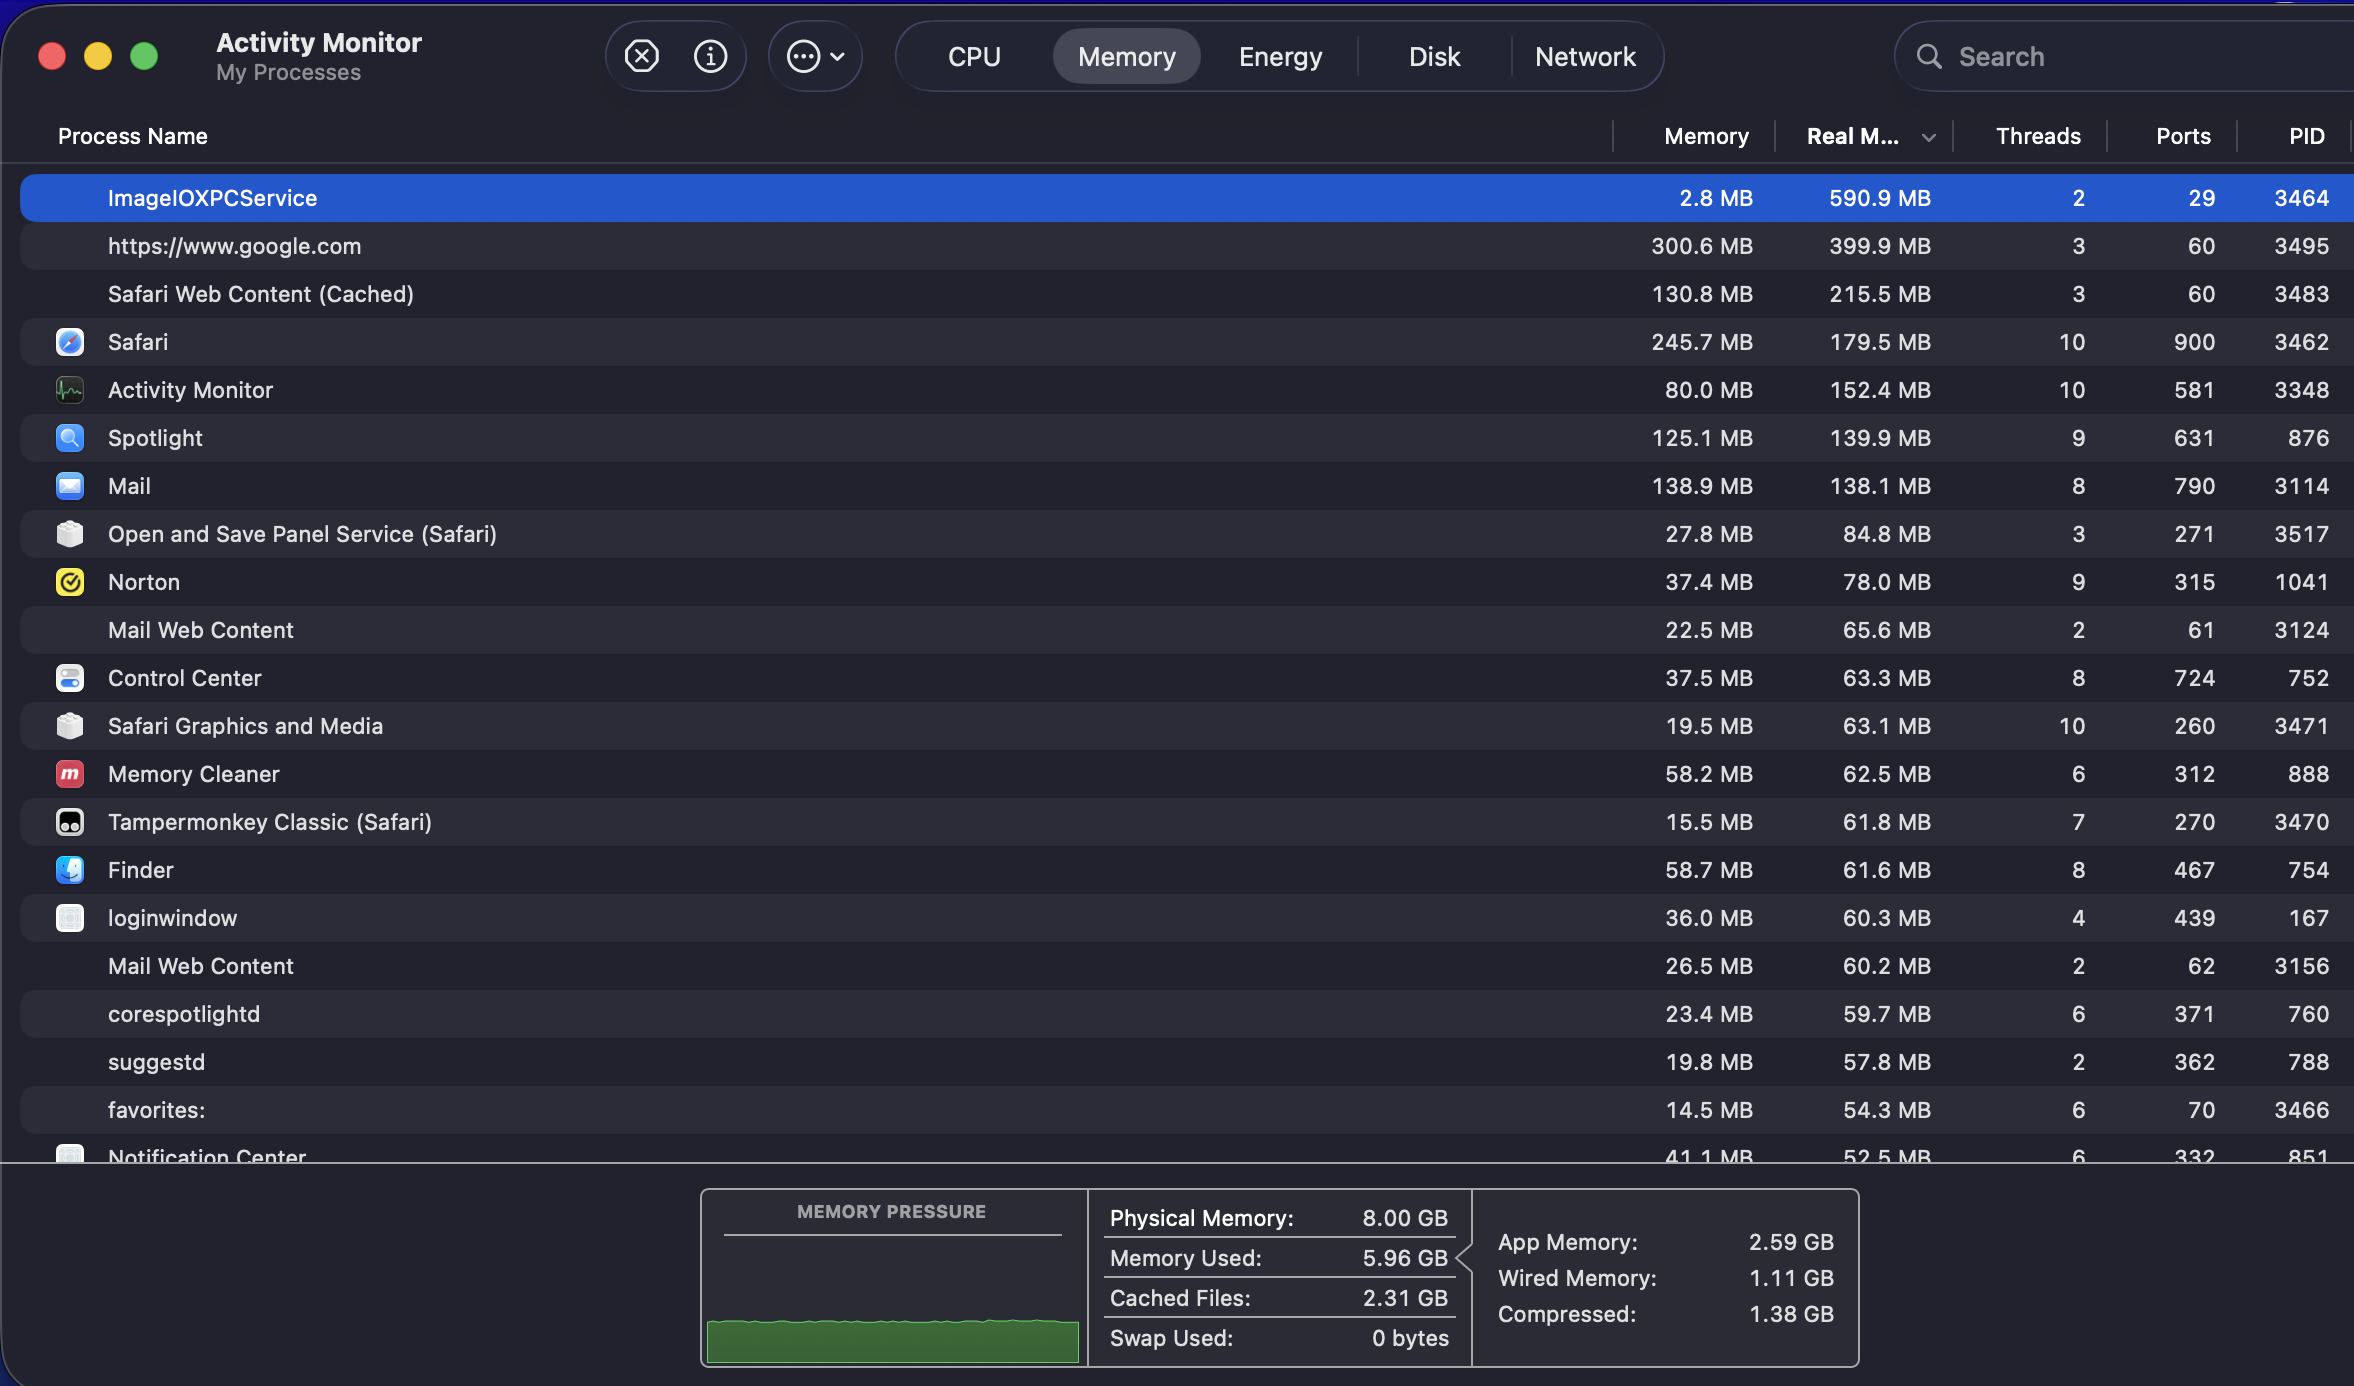2354x1386 pixels.
Task: Switch to the Energy tab
Action: pyautogui.click(x=1280, y=56)
